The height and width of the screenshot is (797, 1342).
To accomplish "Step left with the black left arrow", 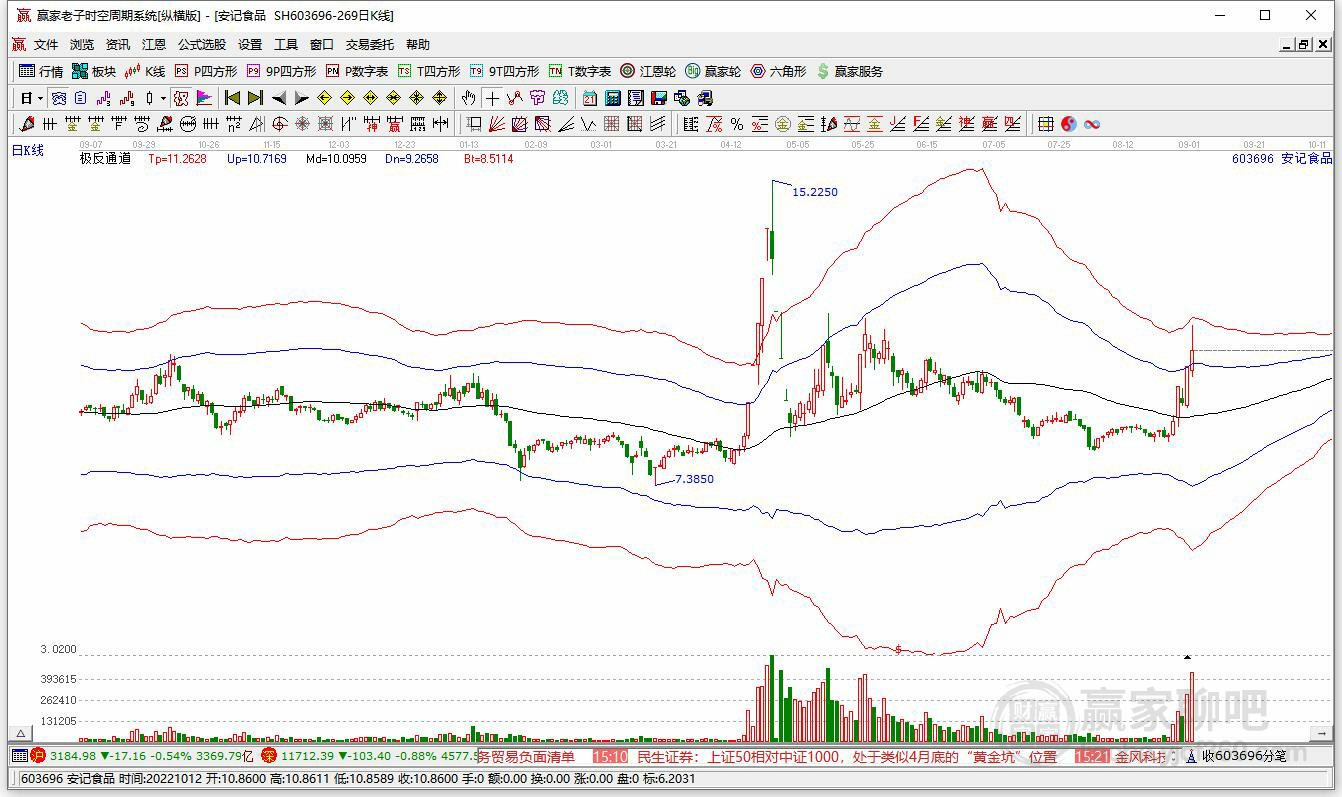I will pyautogui.click(x=279, y=98).
